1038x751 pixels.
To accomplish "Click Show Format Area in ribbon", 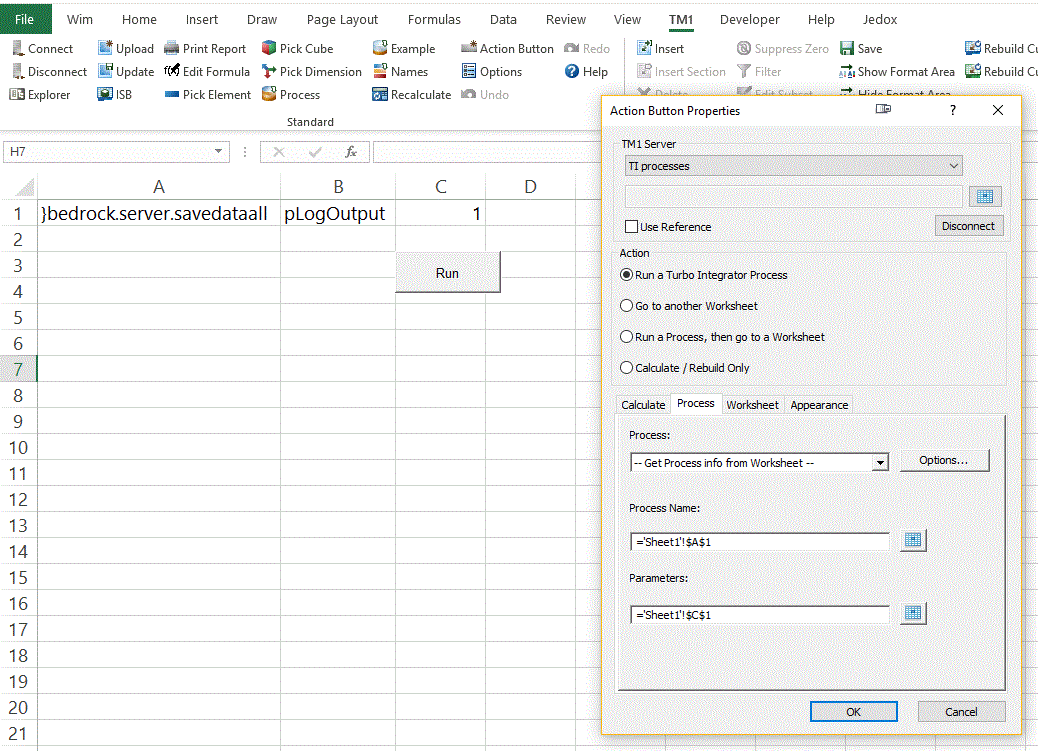I will click(897, 72).
